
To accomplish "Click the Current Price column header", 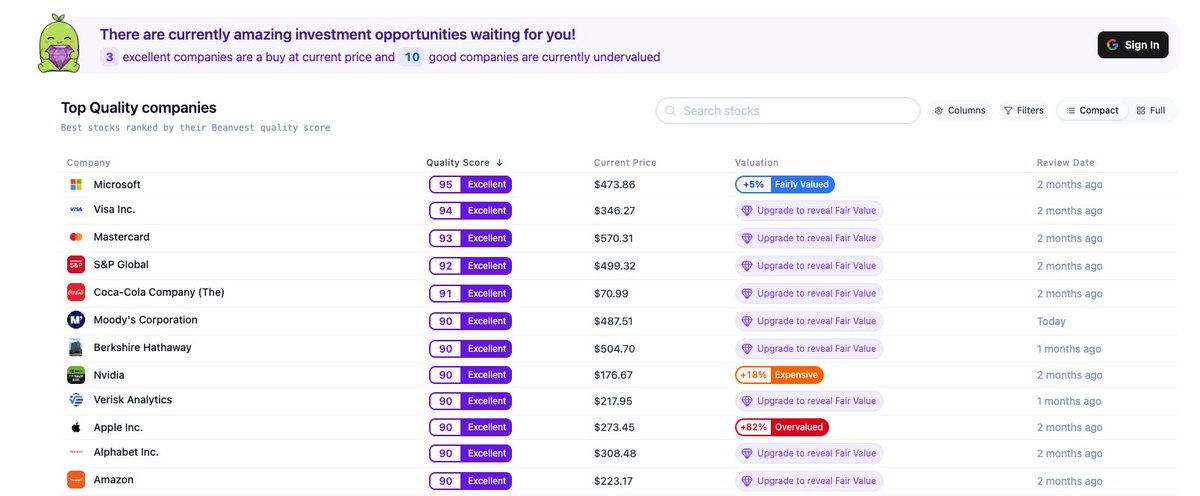I will coord(625,163).
